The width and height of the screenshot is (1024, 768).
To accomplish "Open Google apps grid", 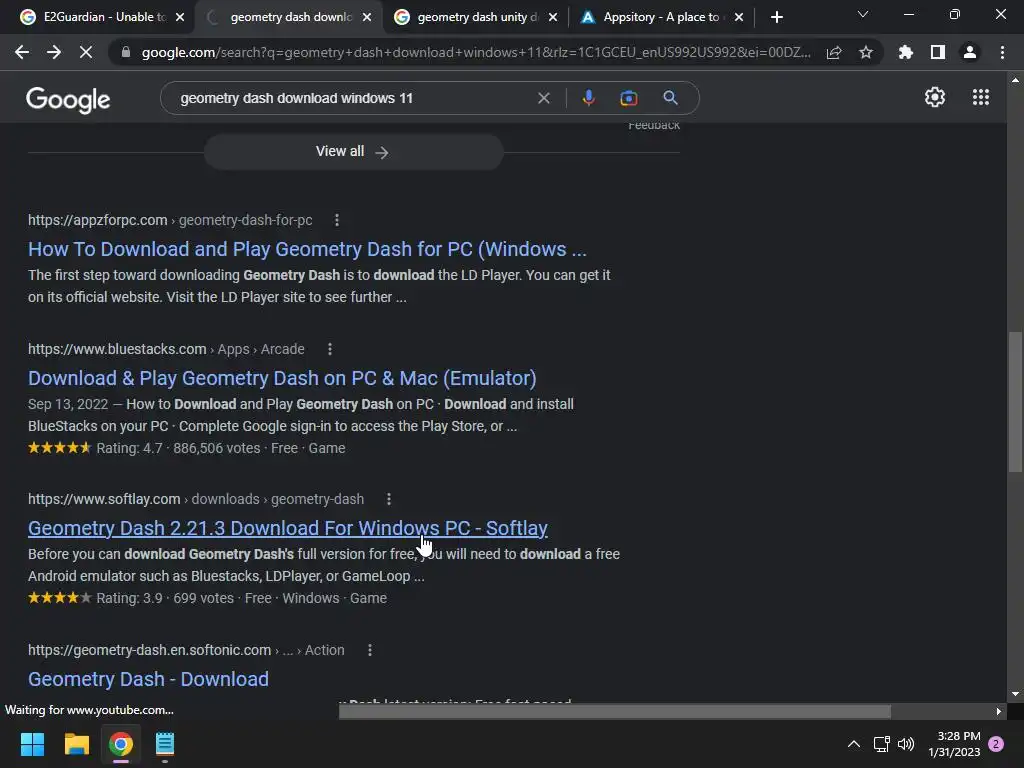I will 981,97.
